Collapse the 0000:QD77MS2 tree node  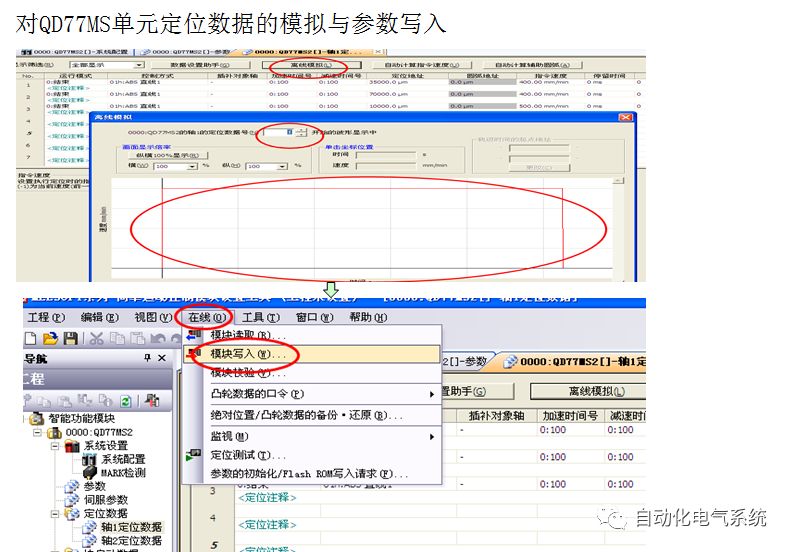(x=39, y=433)
